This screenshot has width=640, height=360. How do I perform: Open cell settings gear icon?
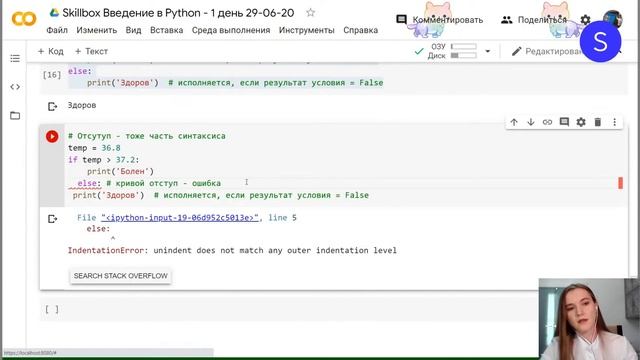click(581, 122)
